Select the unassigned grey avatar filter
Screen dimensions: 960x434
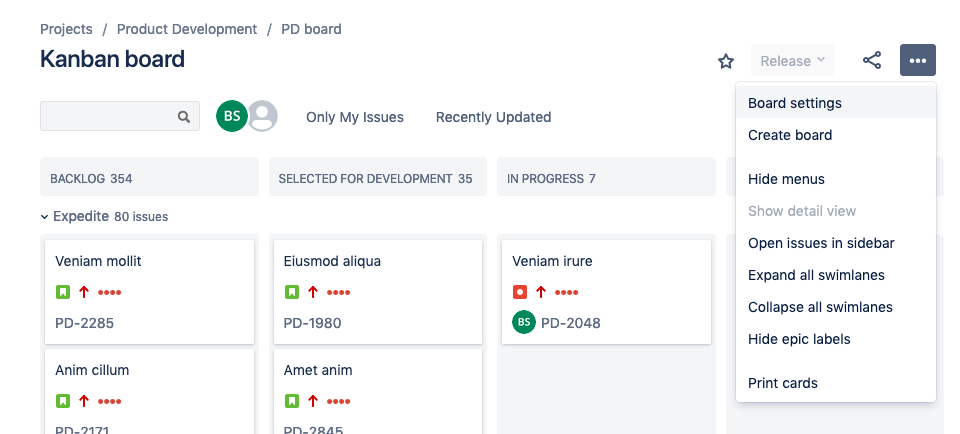pyautogui.click(x=263, y=116)
